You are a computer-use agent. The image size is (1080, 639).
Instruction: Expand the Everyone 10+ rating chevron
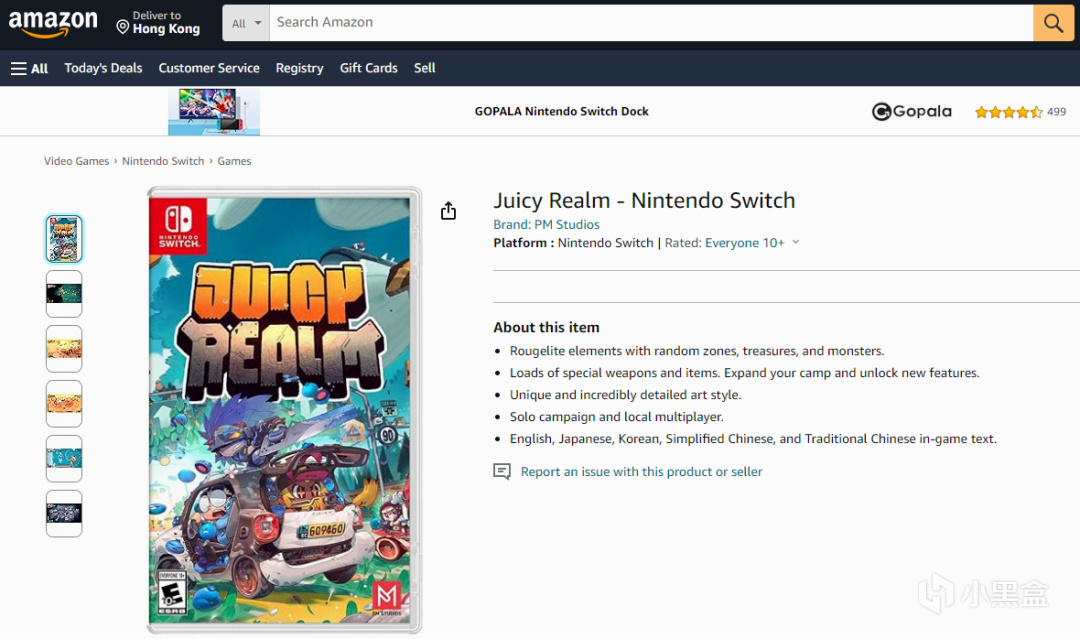(x=796, y=242)
